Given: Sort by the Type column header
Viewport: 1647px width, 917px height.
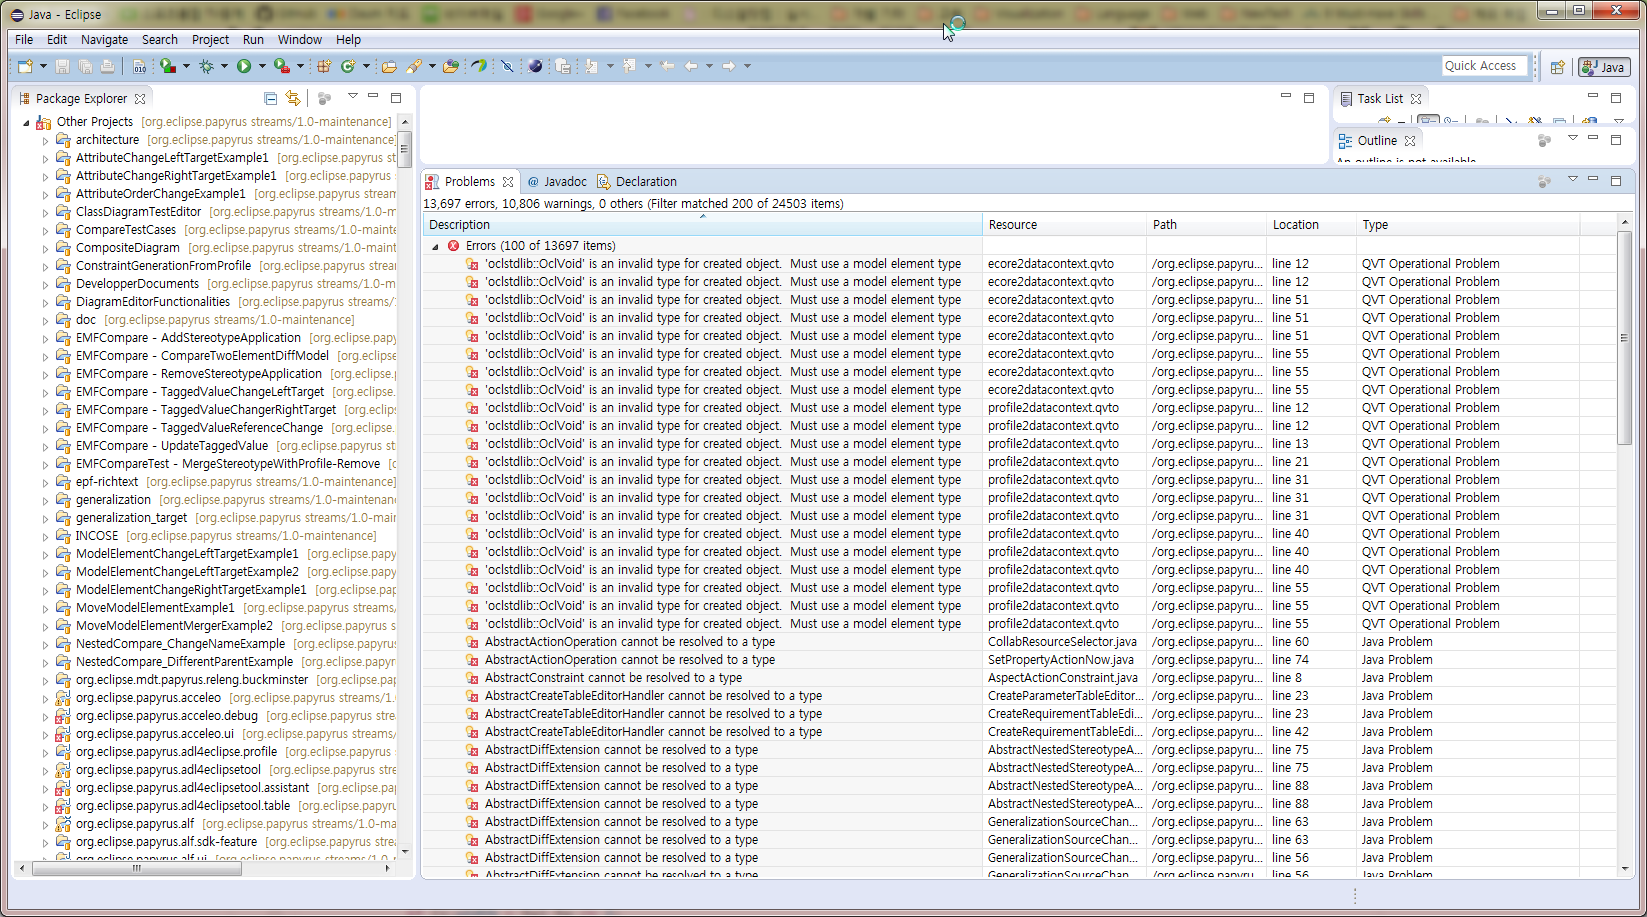Looking at the screenshot, I should pos(1467,225).
